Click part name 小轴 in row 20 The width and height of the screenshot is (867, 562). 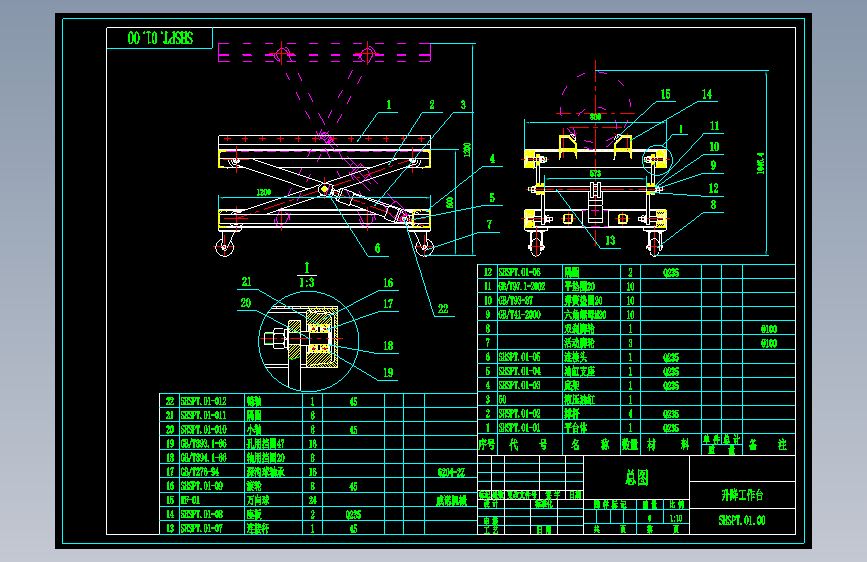254,429
